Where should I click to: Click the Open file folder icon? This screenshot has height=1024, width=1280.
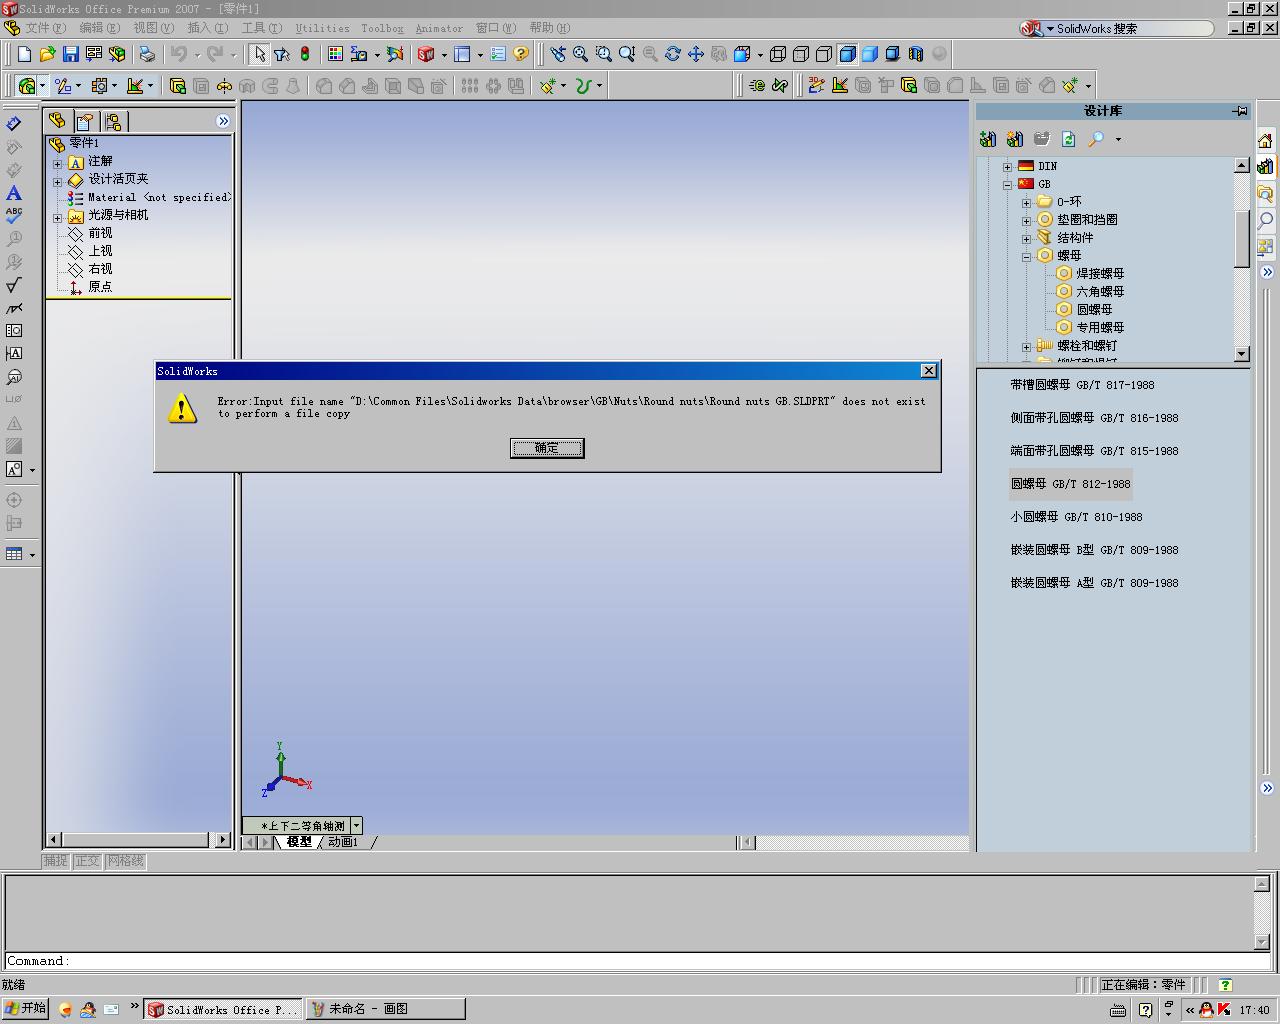pyautogui.click(x=47, y=54)
